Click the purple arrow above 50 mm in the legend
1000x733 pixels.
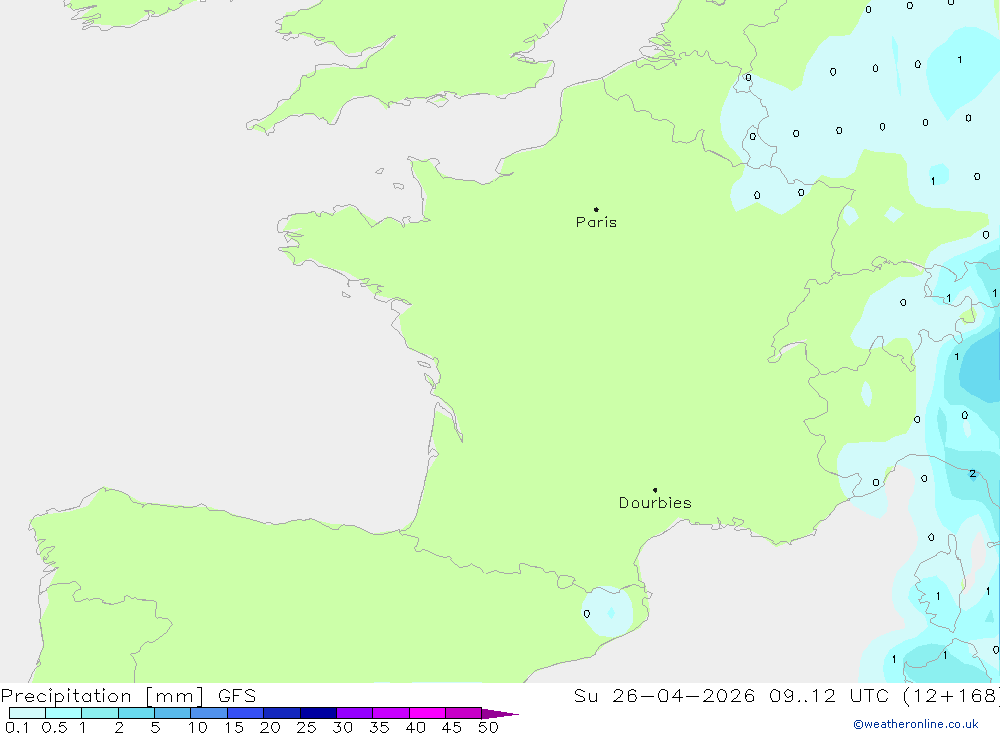(x=500, y=714)
